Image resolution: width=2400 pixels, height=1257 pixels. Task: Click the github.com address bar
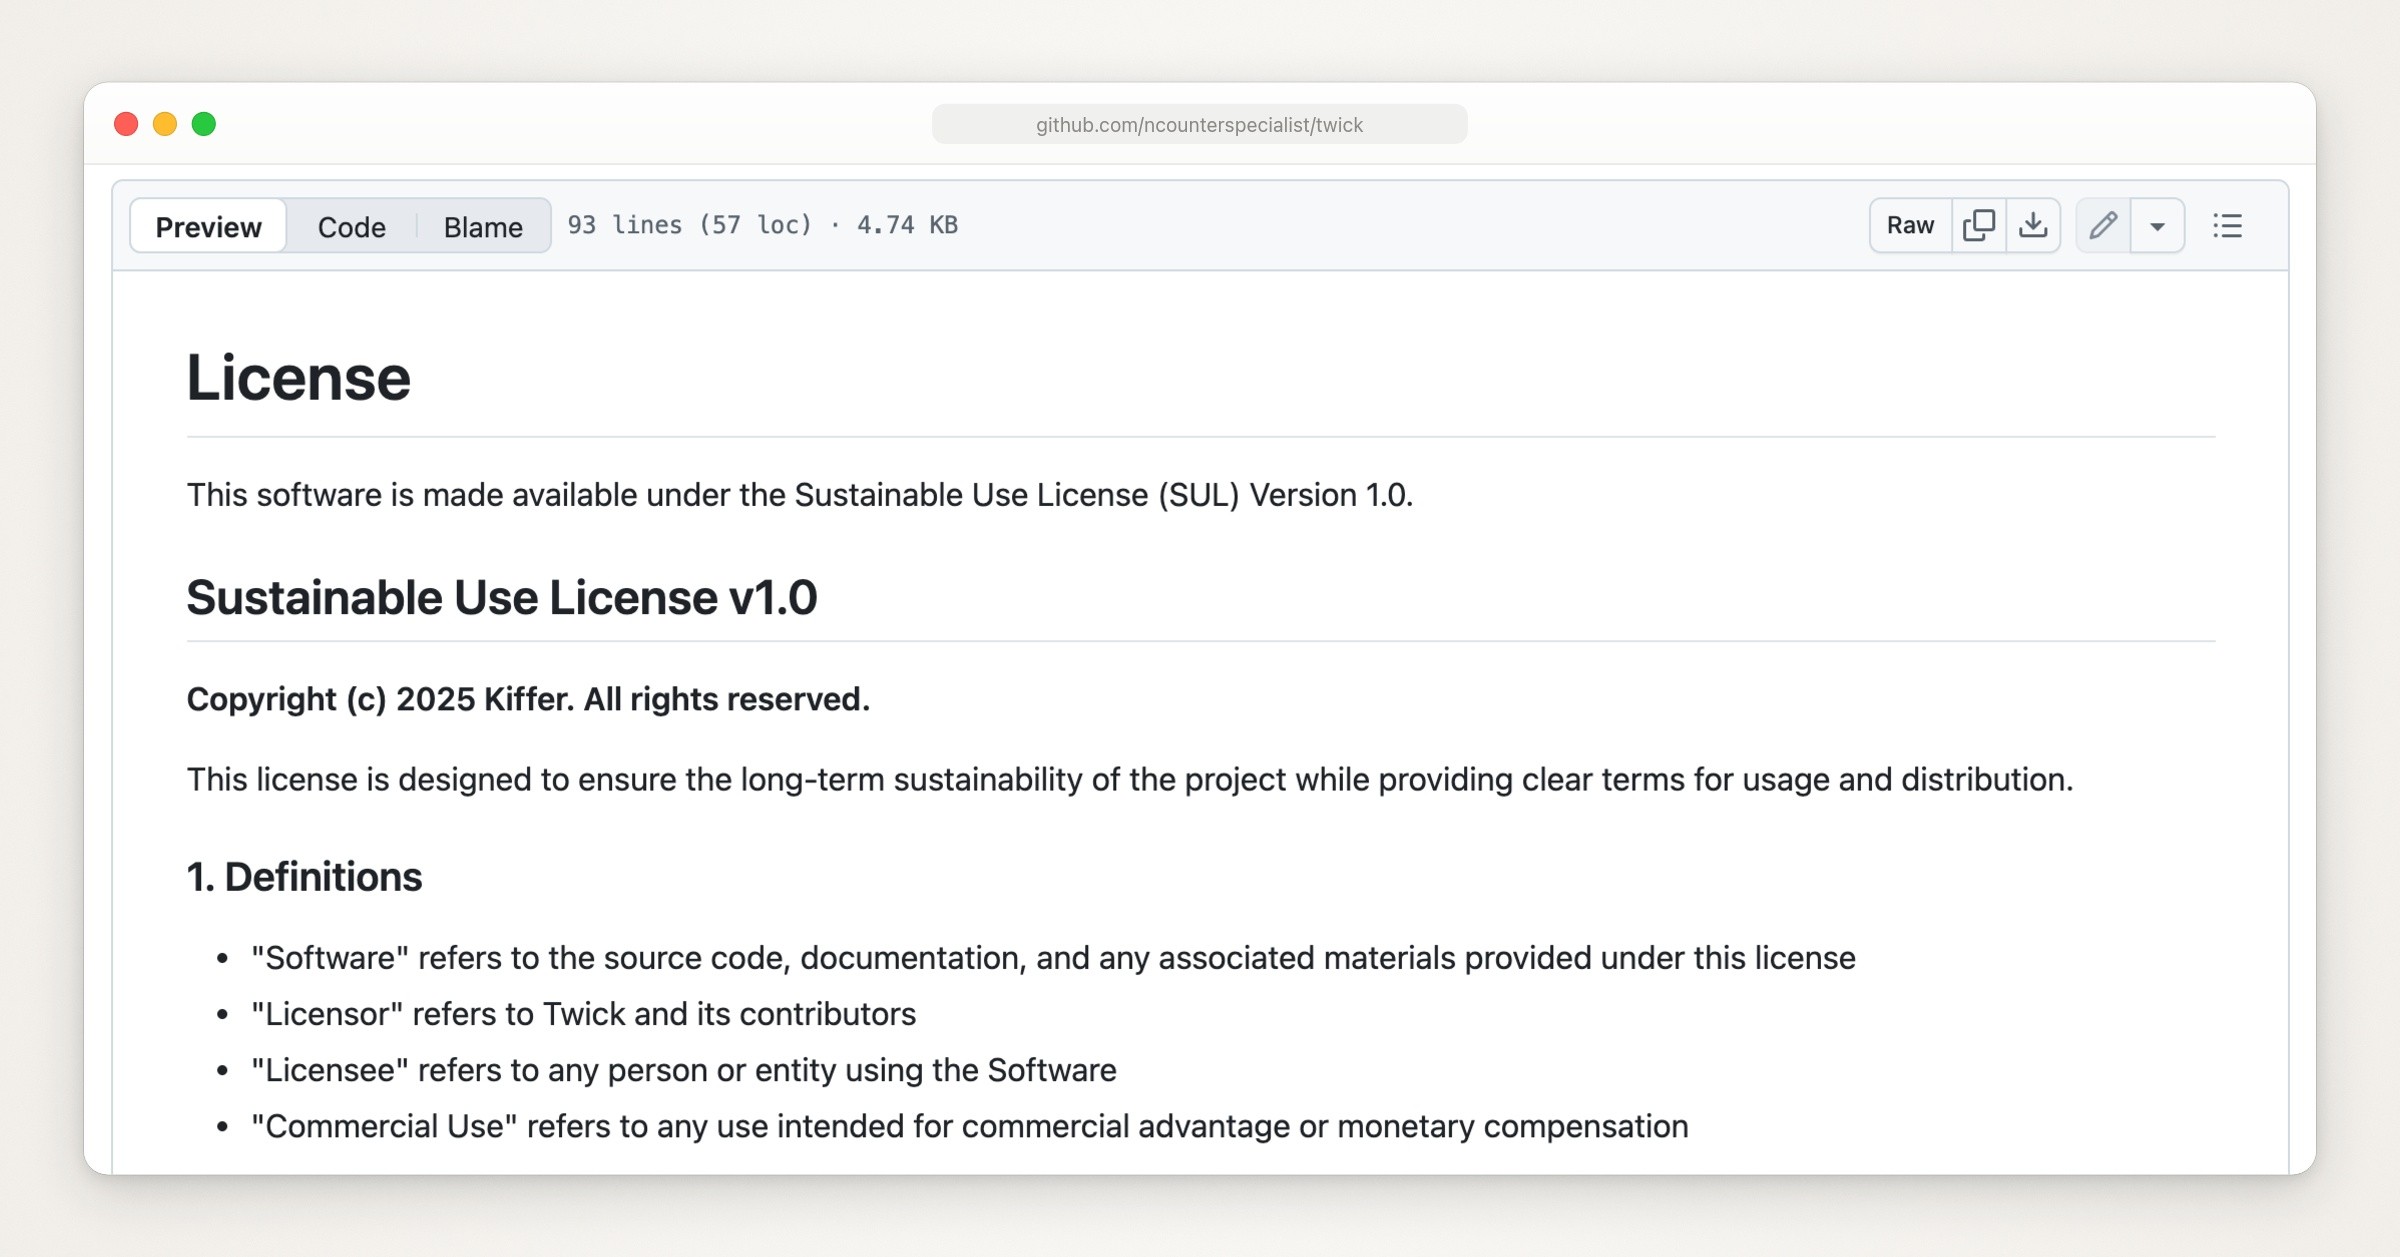tap(1199, 124)
